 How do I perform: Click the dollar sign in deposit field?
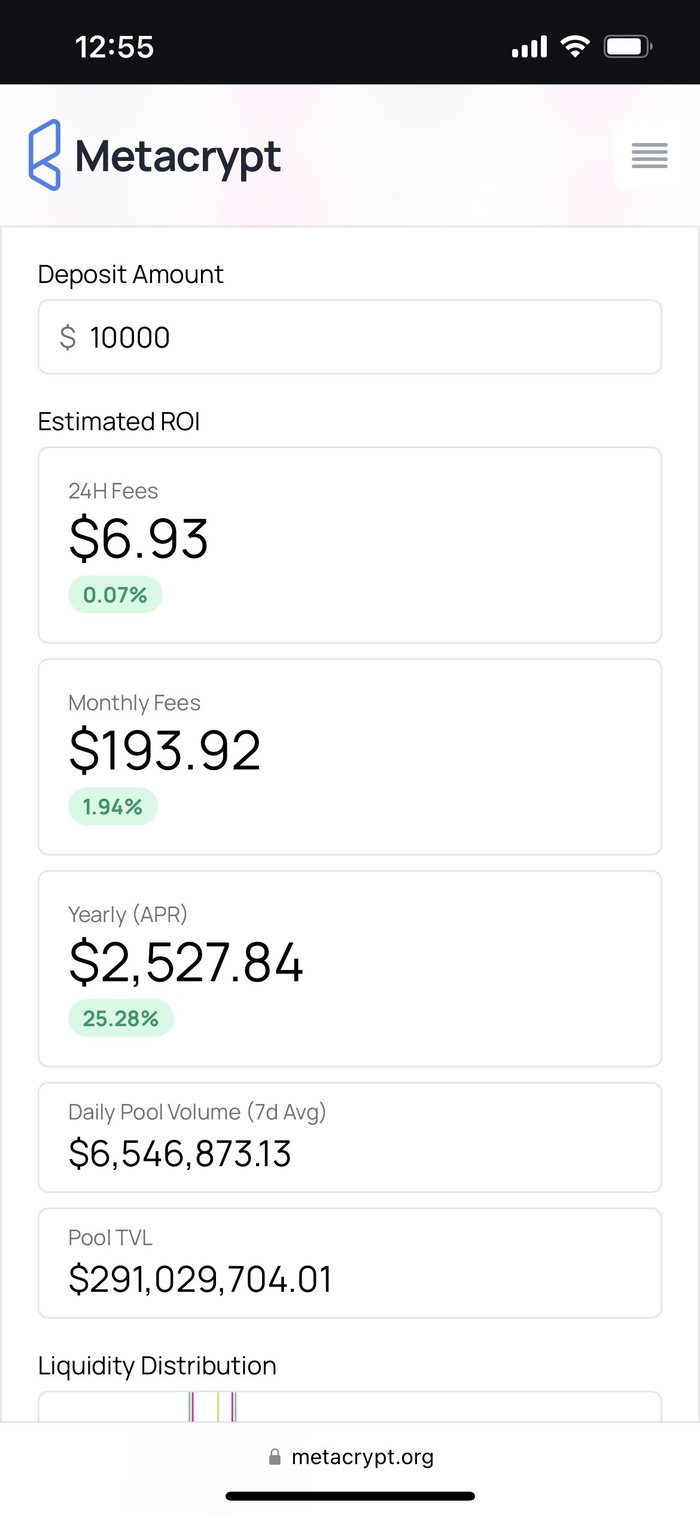(x=68, y=337)
